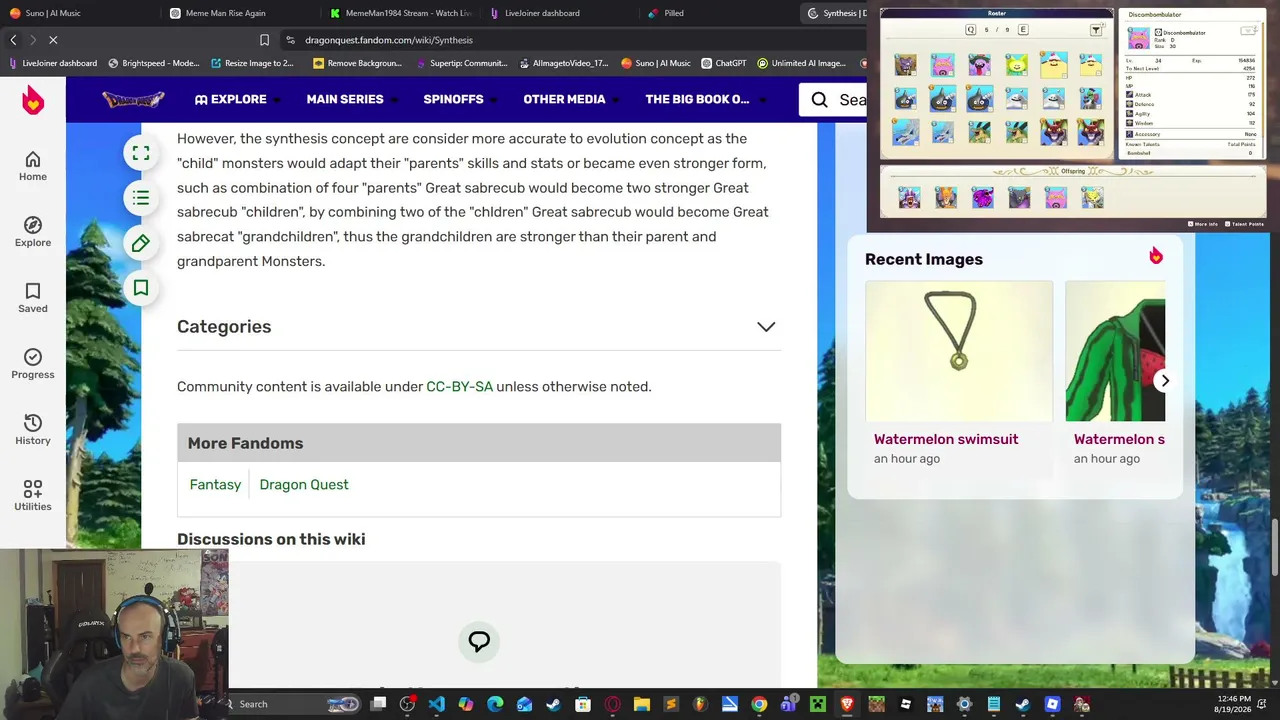
Task: Click the Dragon Quest wiki logo
Action: coord(133,99)
